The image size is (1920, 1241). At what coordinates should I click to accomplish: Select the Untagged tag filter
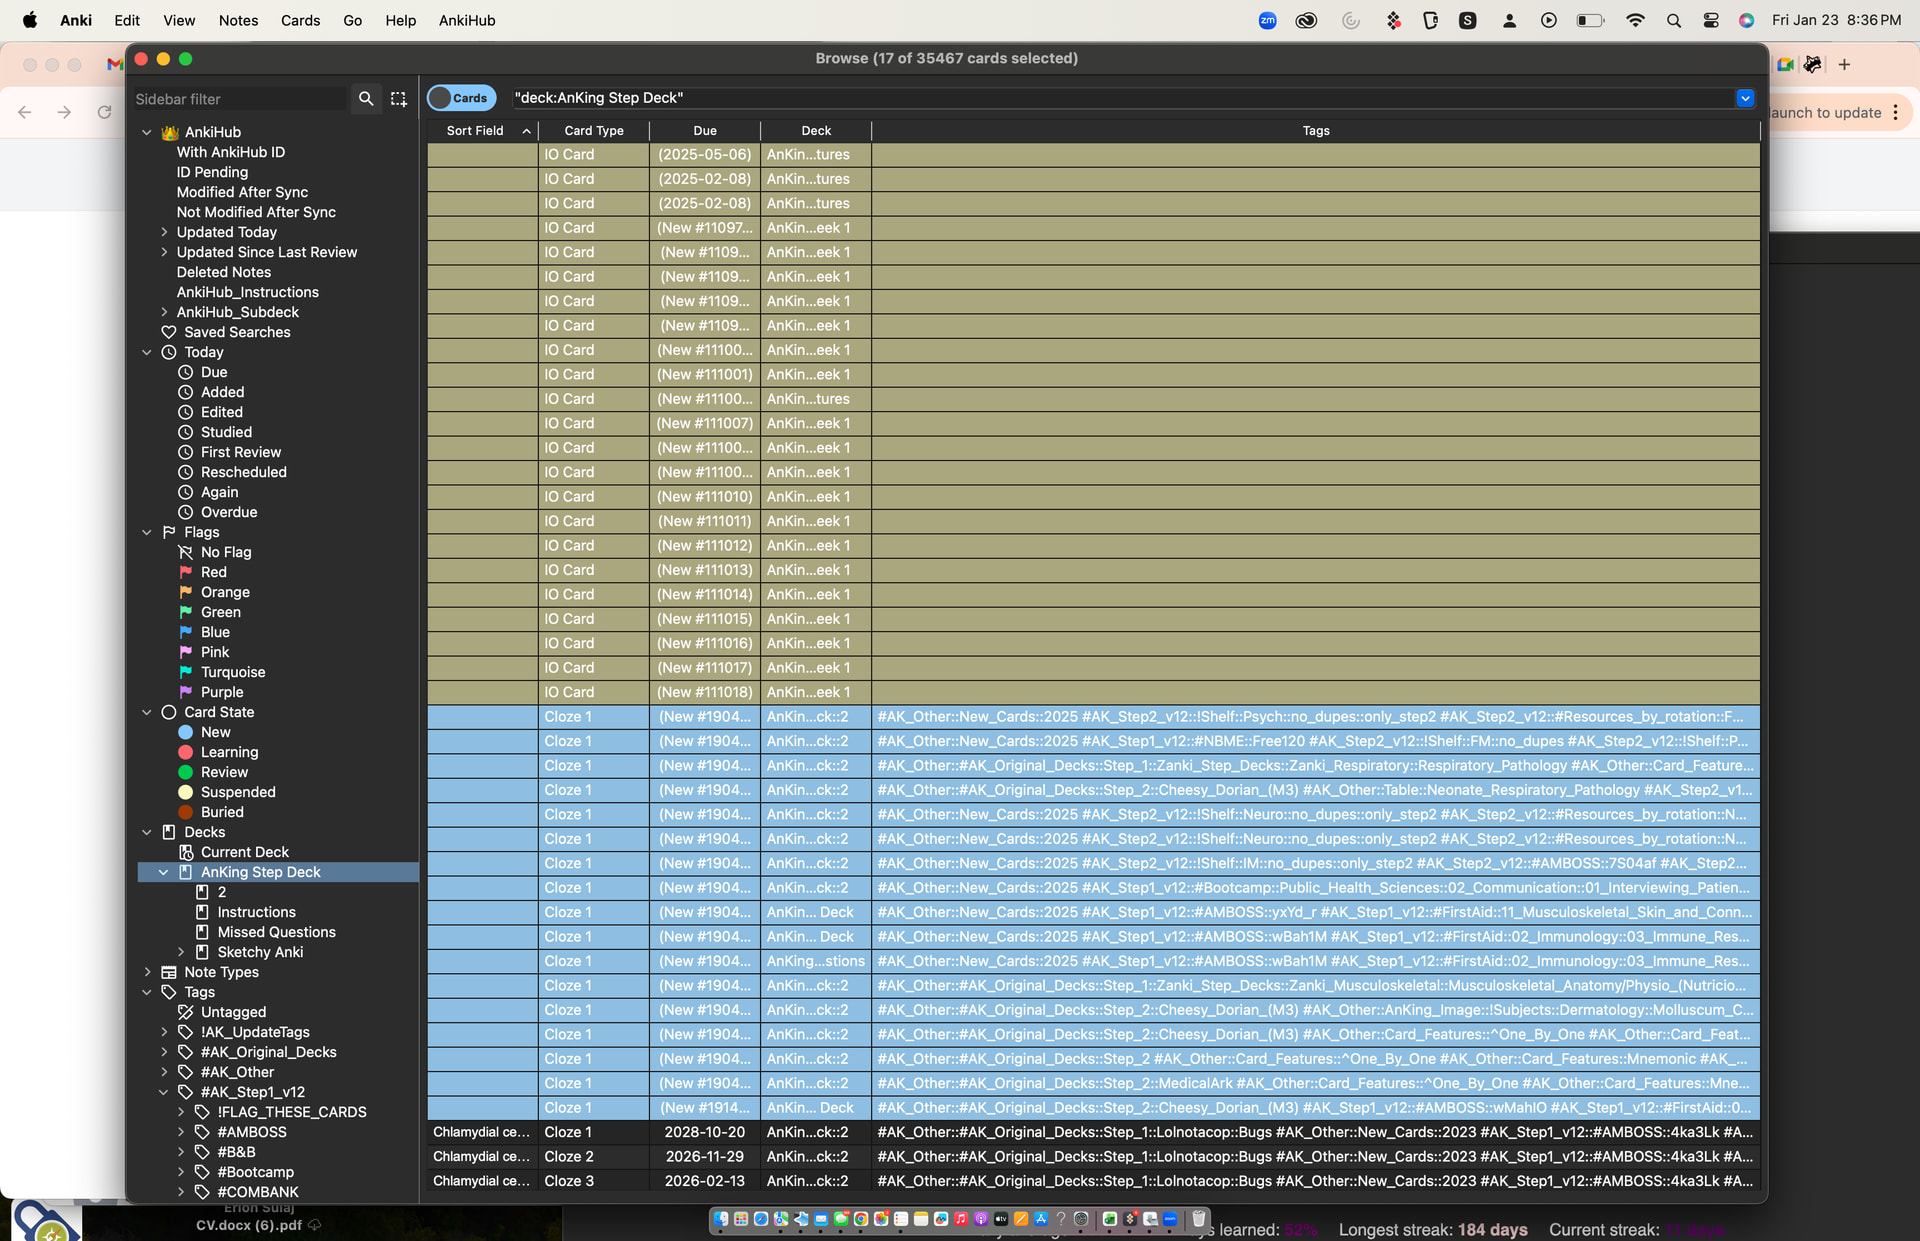pos(233,1012)
